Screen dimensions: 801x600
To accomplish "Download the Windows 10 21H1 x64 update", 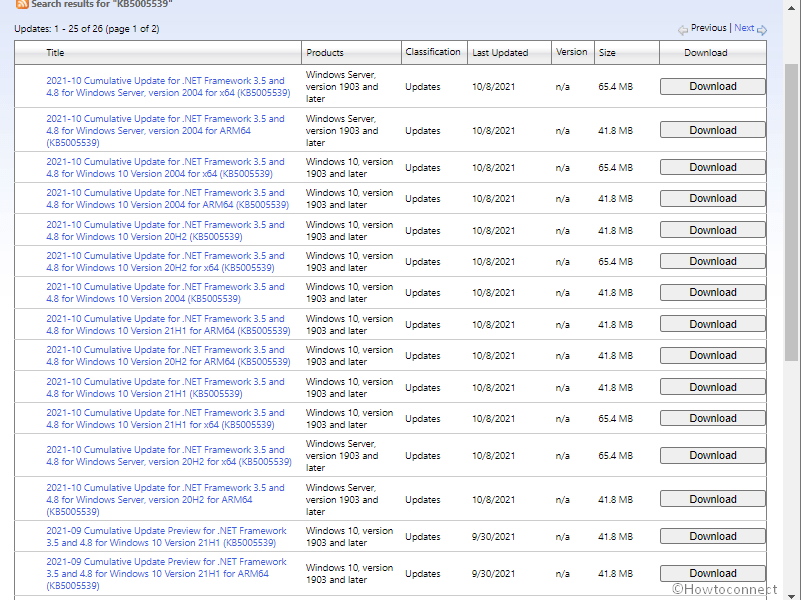I will (x=712, y=418).
